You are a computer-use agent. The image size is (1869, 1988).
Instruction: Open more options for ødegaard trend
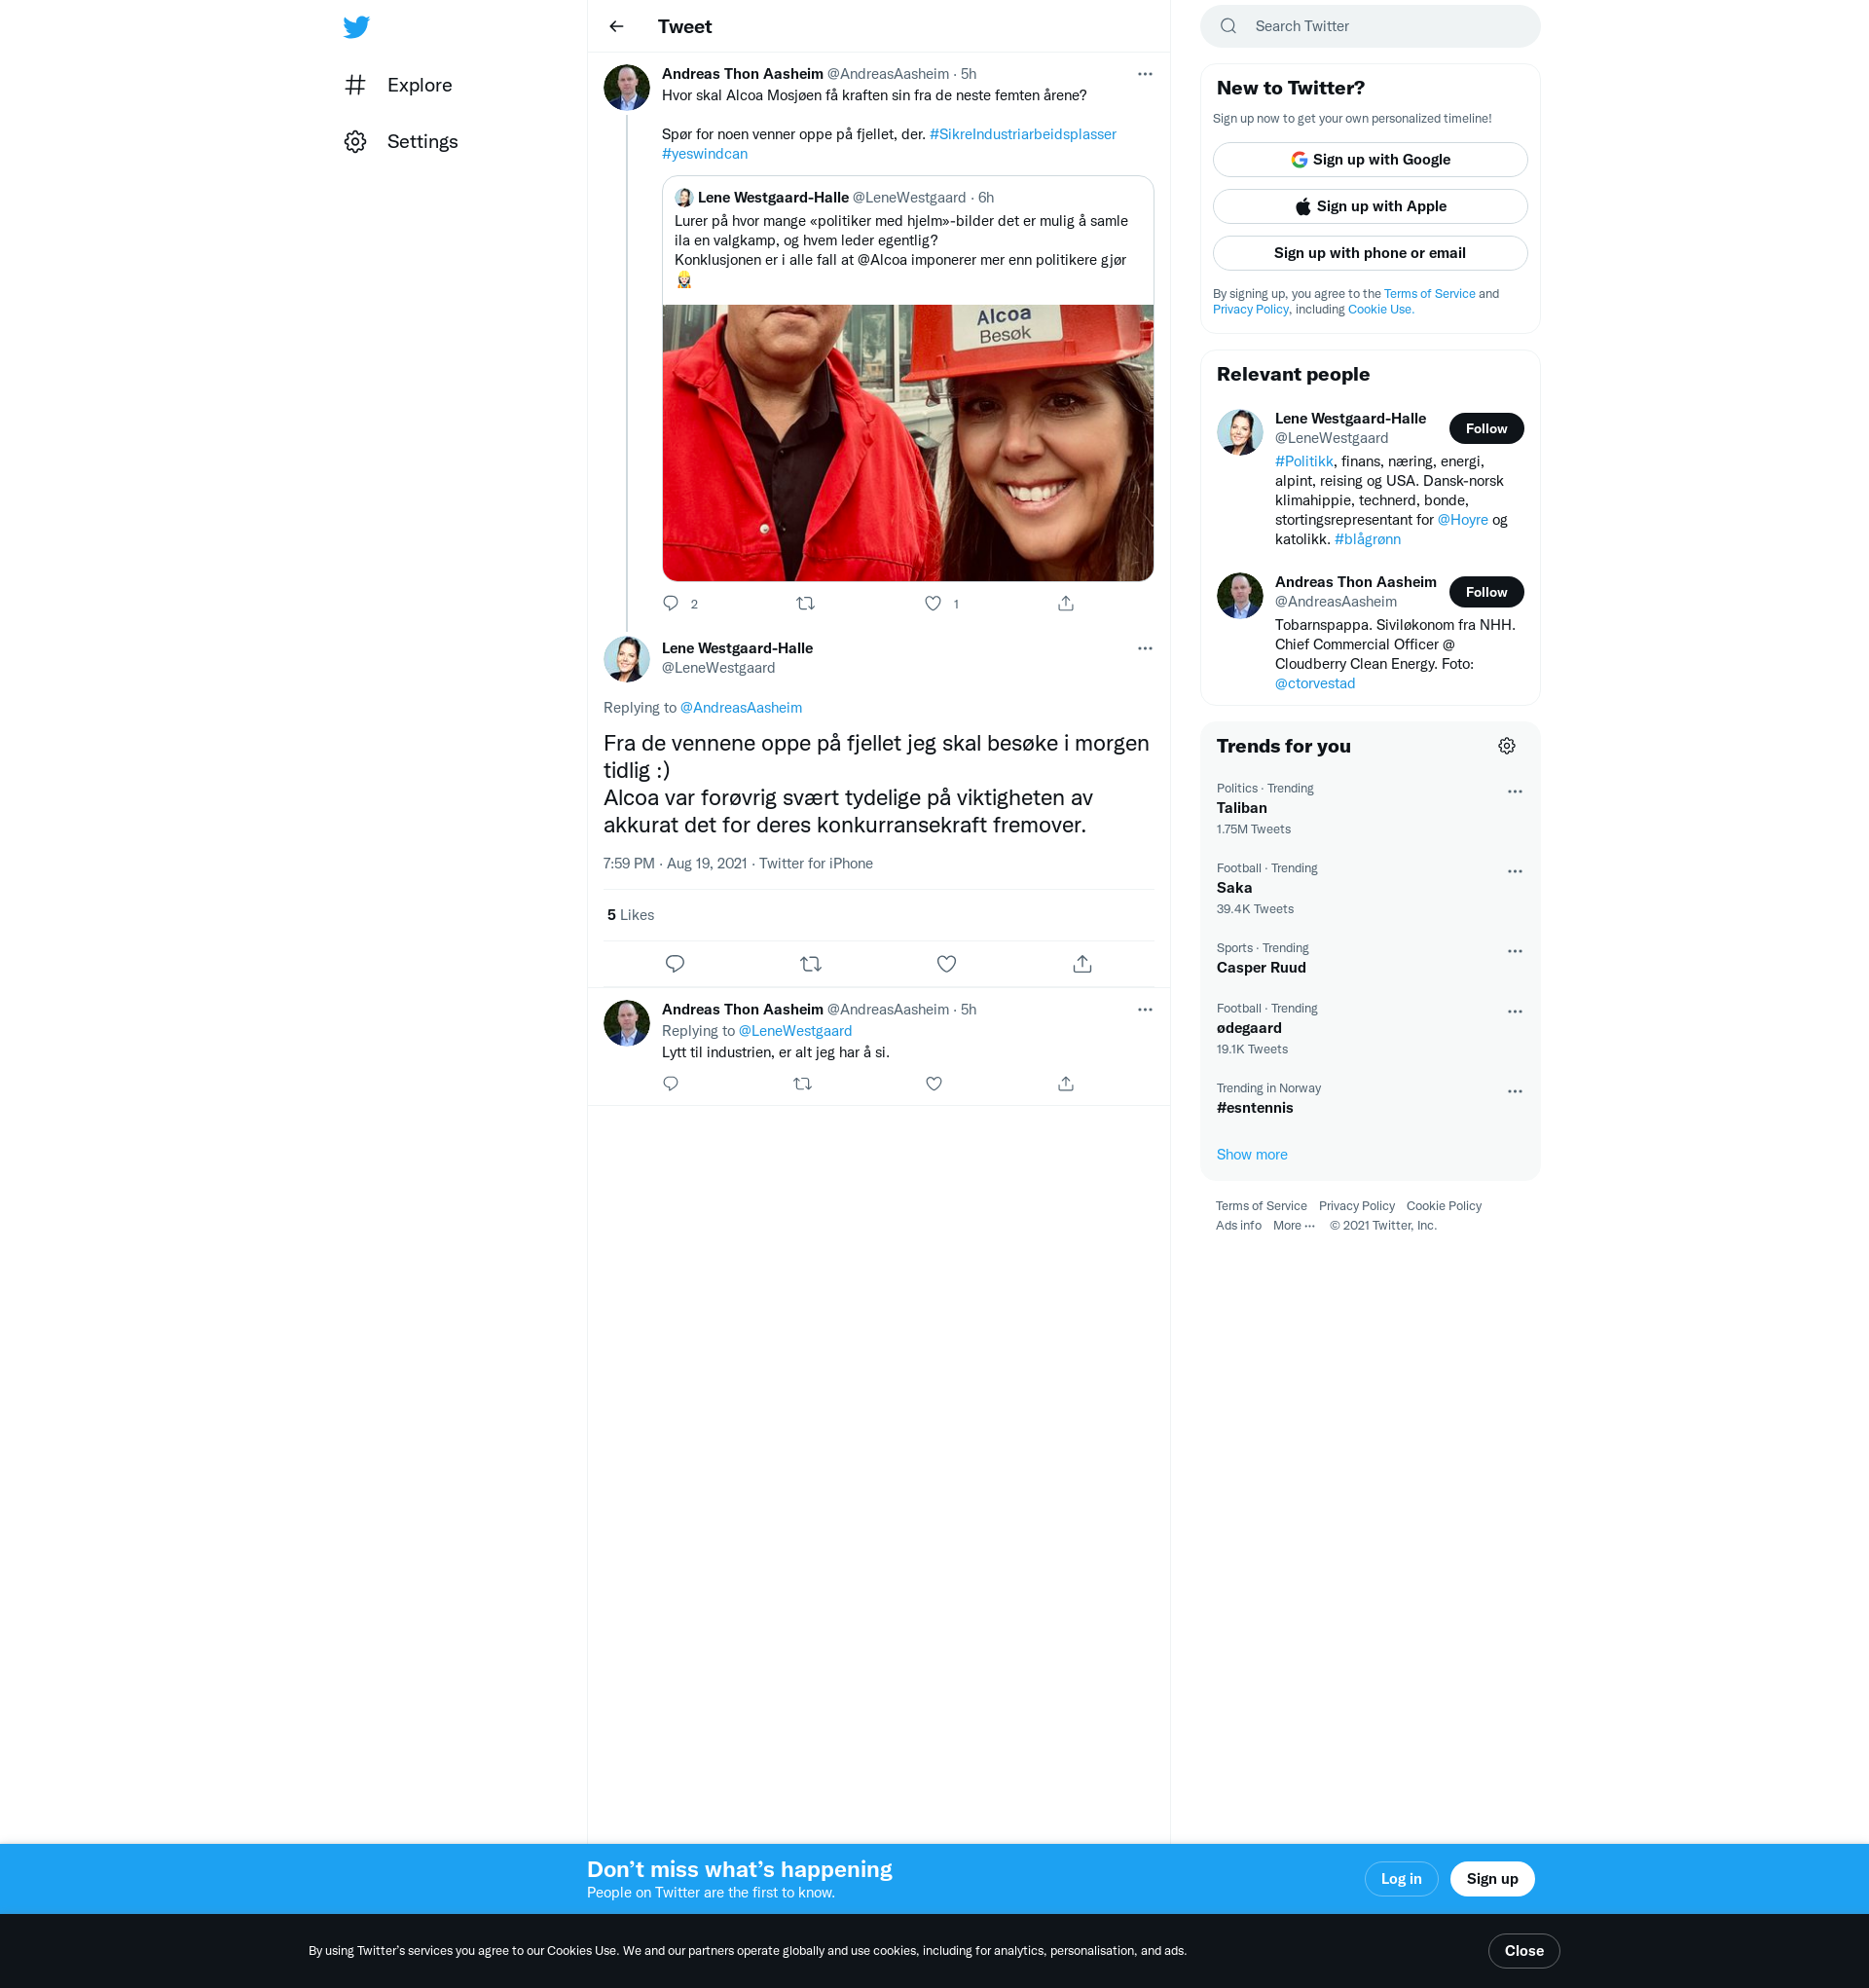(1515, 1011)
